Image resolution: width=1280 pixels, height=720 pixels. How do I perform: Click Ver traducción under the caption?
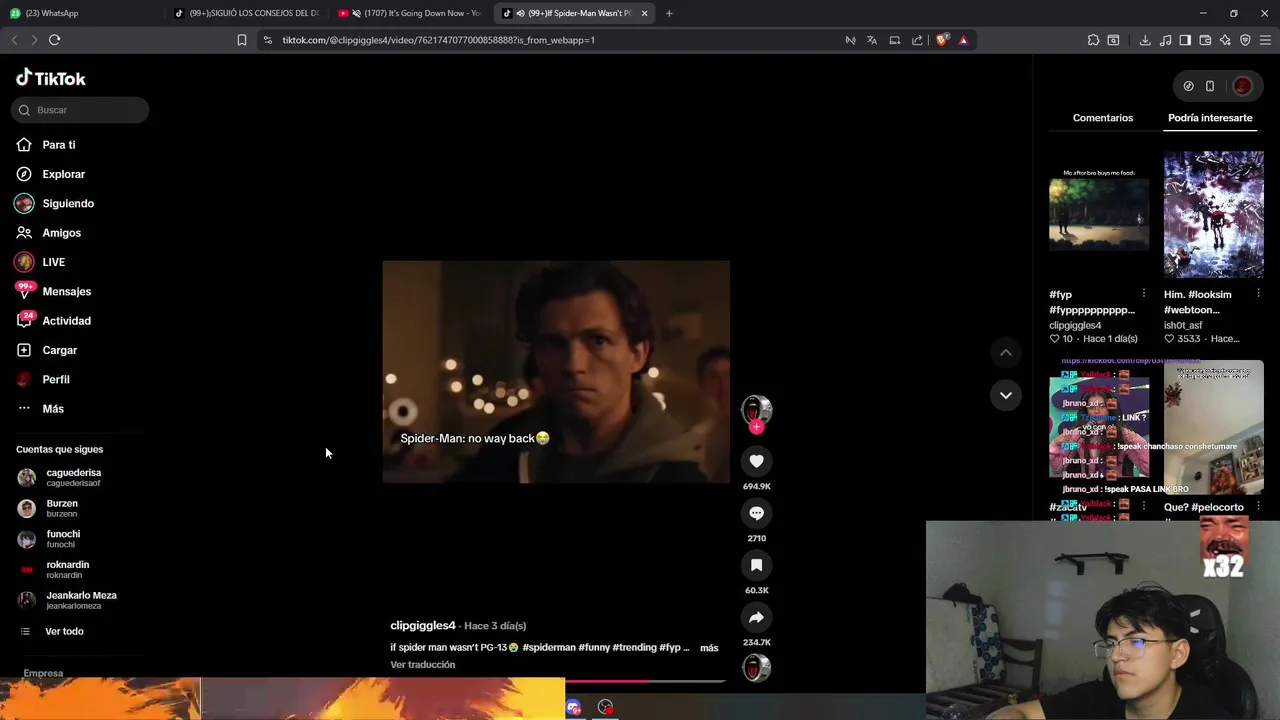423,665
